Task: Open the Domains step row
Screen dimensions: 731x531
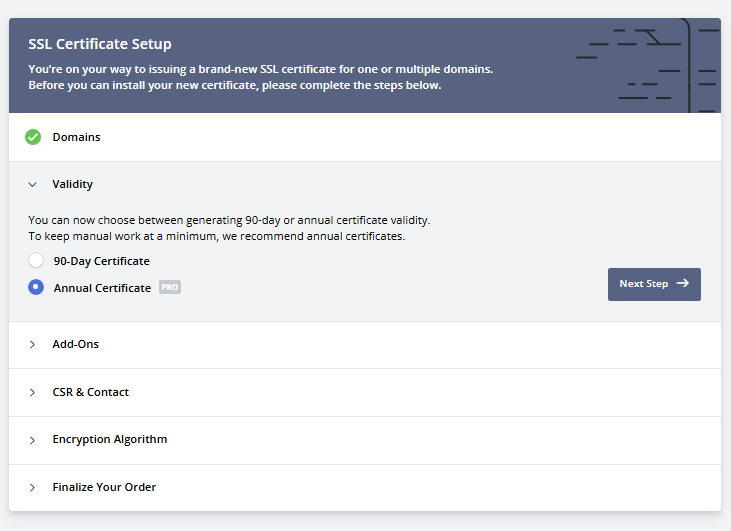Action: point(77,137)
